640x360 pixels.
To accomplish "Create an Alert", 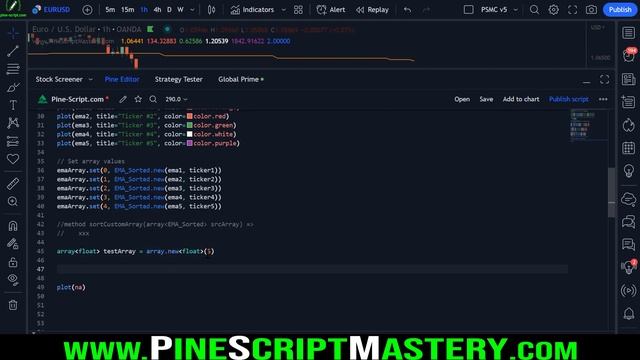I will [x=331, y=10].
